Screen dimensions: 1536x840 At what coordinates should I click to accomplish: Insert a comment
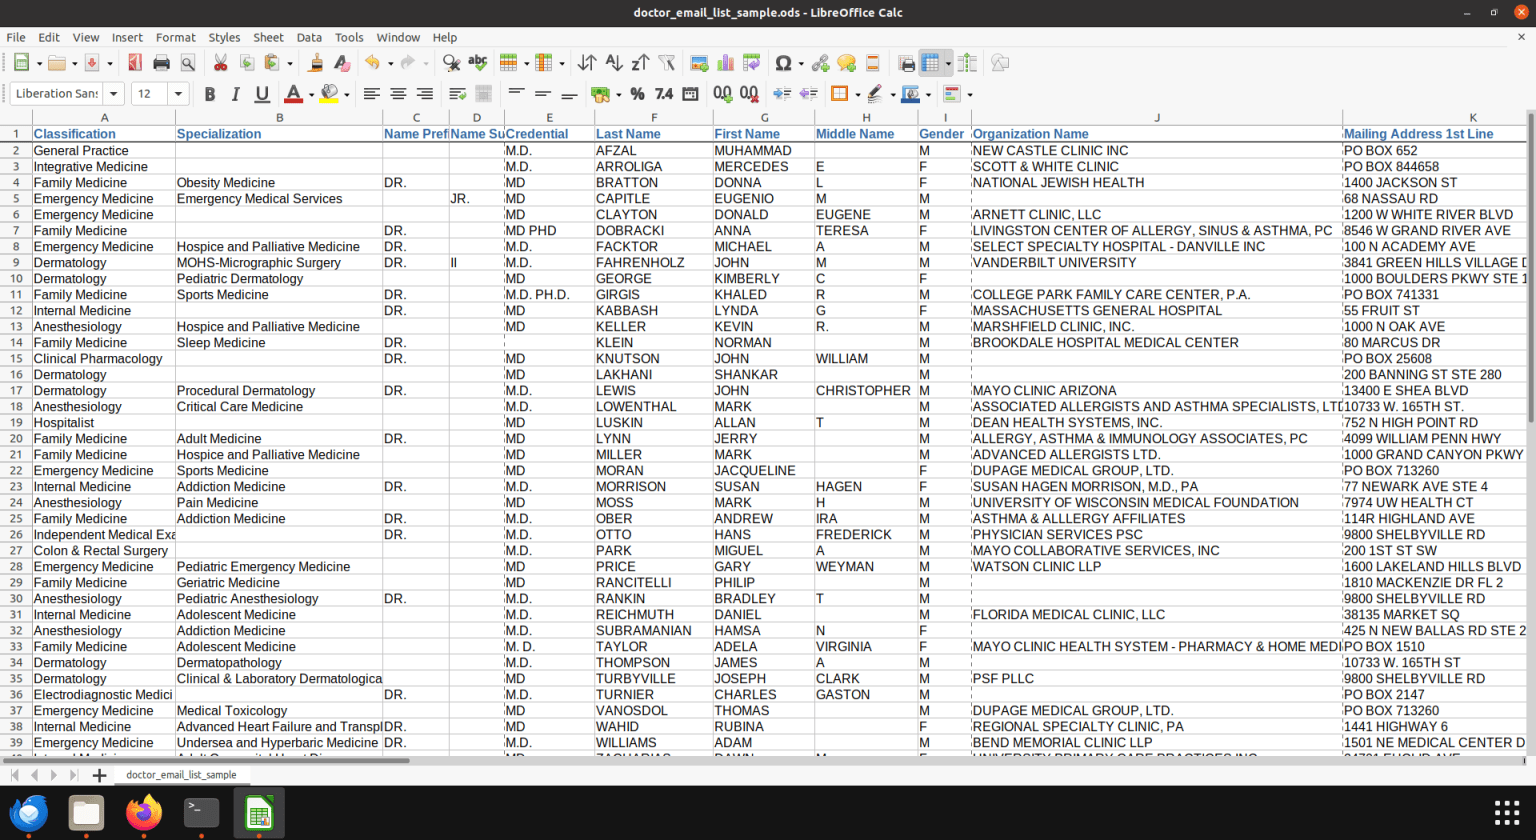pos(846,62)
